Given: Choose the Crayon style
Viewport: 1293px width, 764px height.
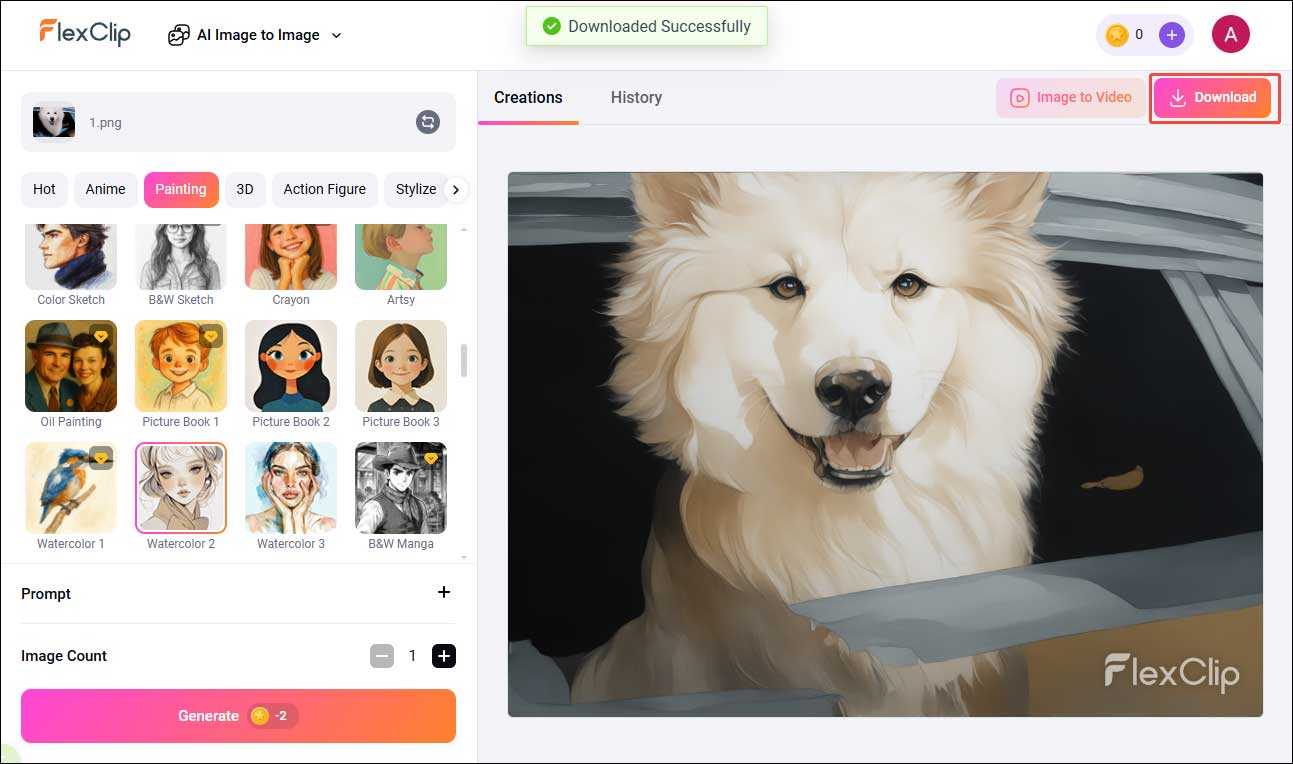Looking at the screenshot, I should tap(291, 258).
